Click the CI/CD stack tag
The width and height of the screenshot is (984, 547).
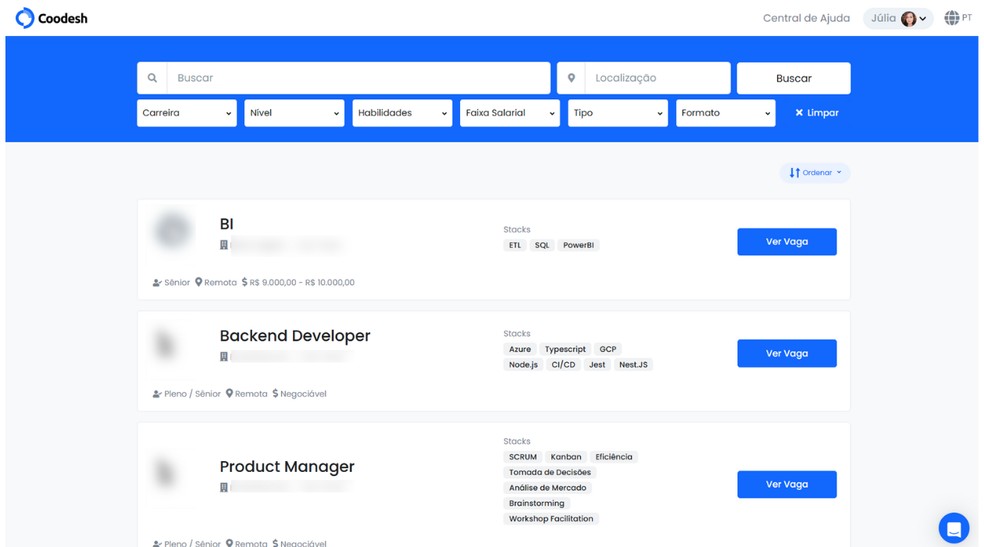[563, 364]
